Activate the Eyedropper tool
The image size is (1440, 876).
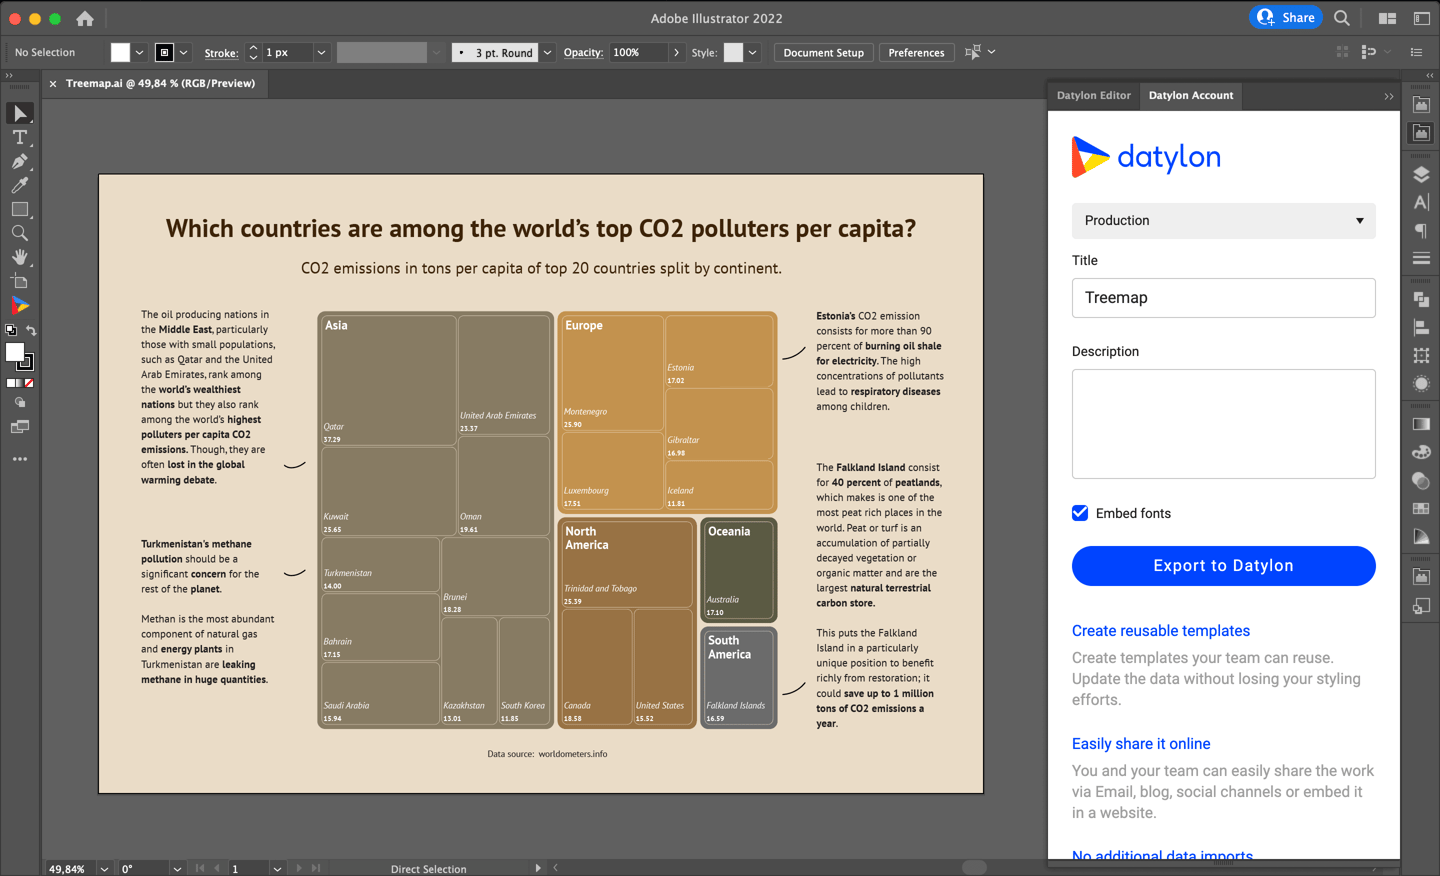coord(21,186)
